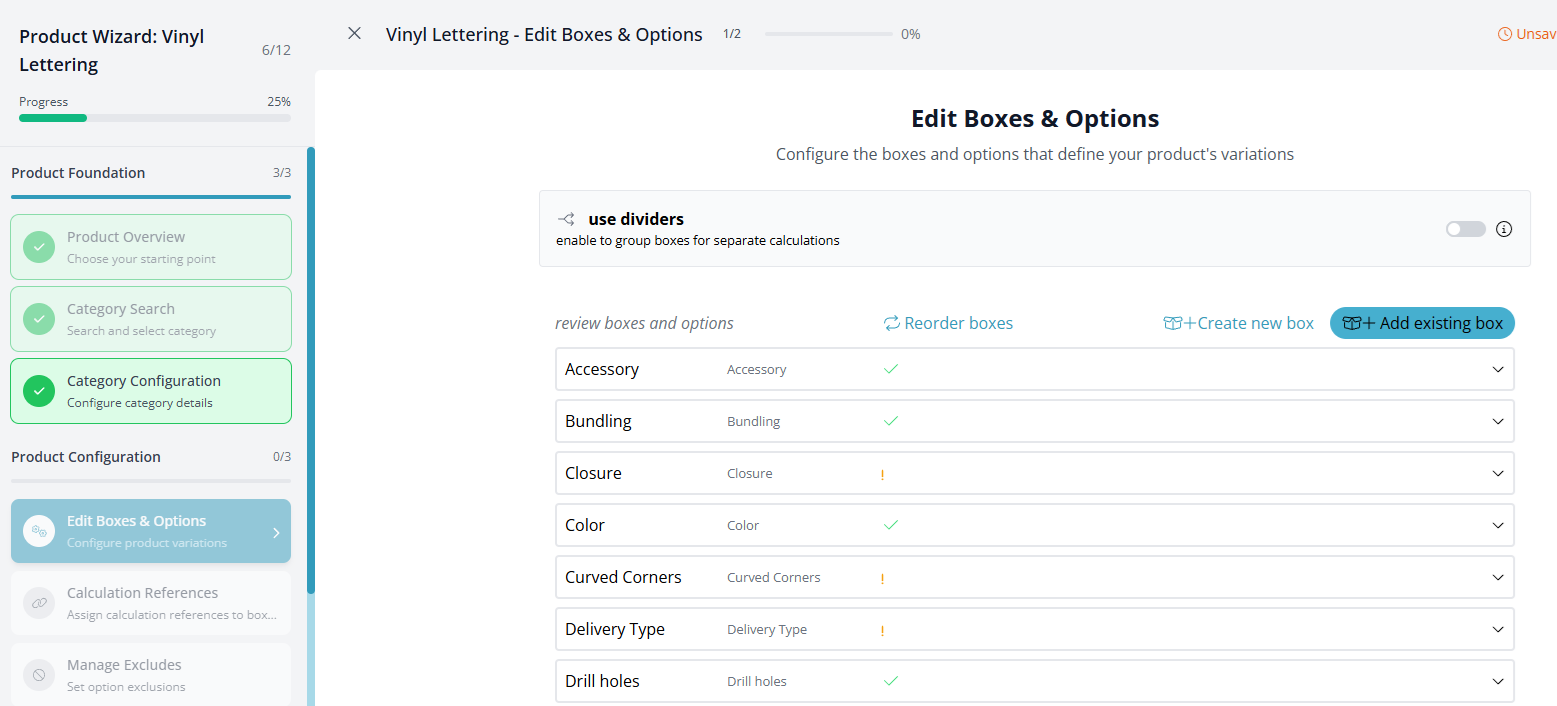Click the box icon on 'Create new box'
The image size is (1557, 706).
[x=1171, y=323]
